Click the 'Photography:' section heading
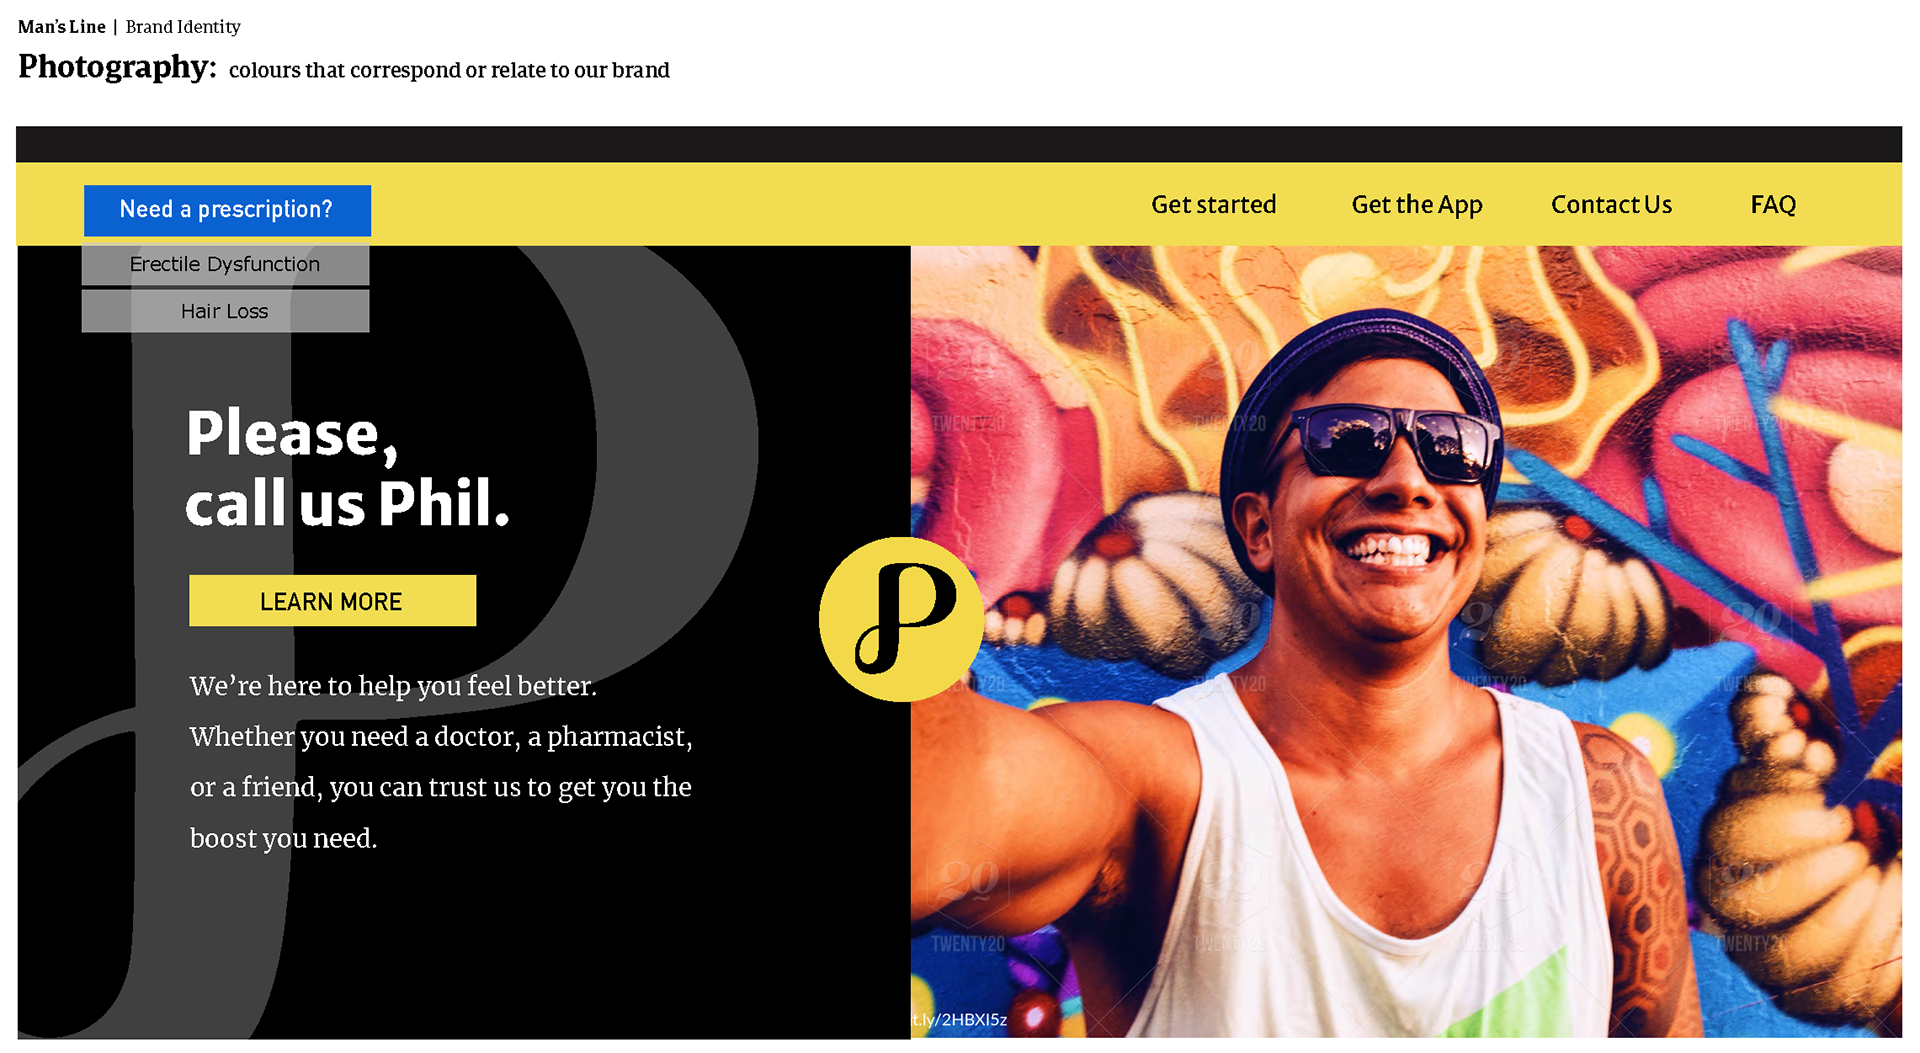1920x1053 pixels. pyautogui.click(x=117, y=67)
